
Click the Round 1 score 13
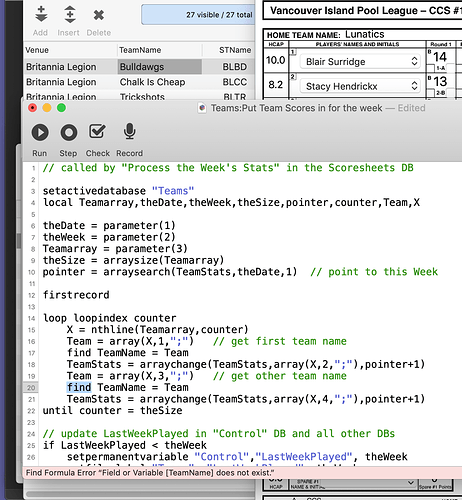440,81
